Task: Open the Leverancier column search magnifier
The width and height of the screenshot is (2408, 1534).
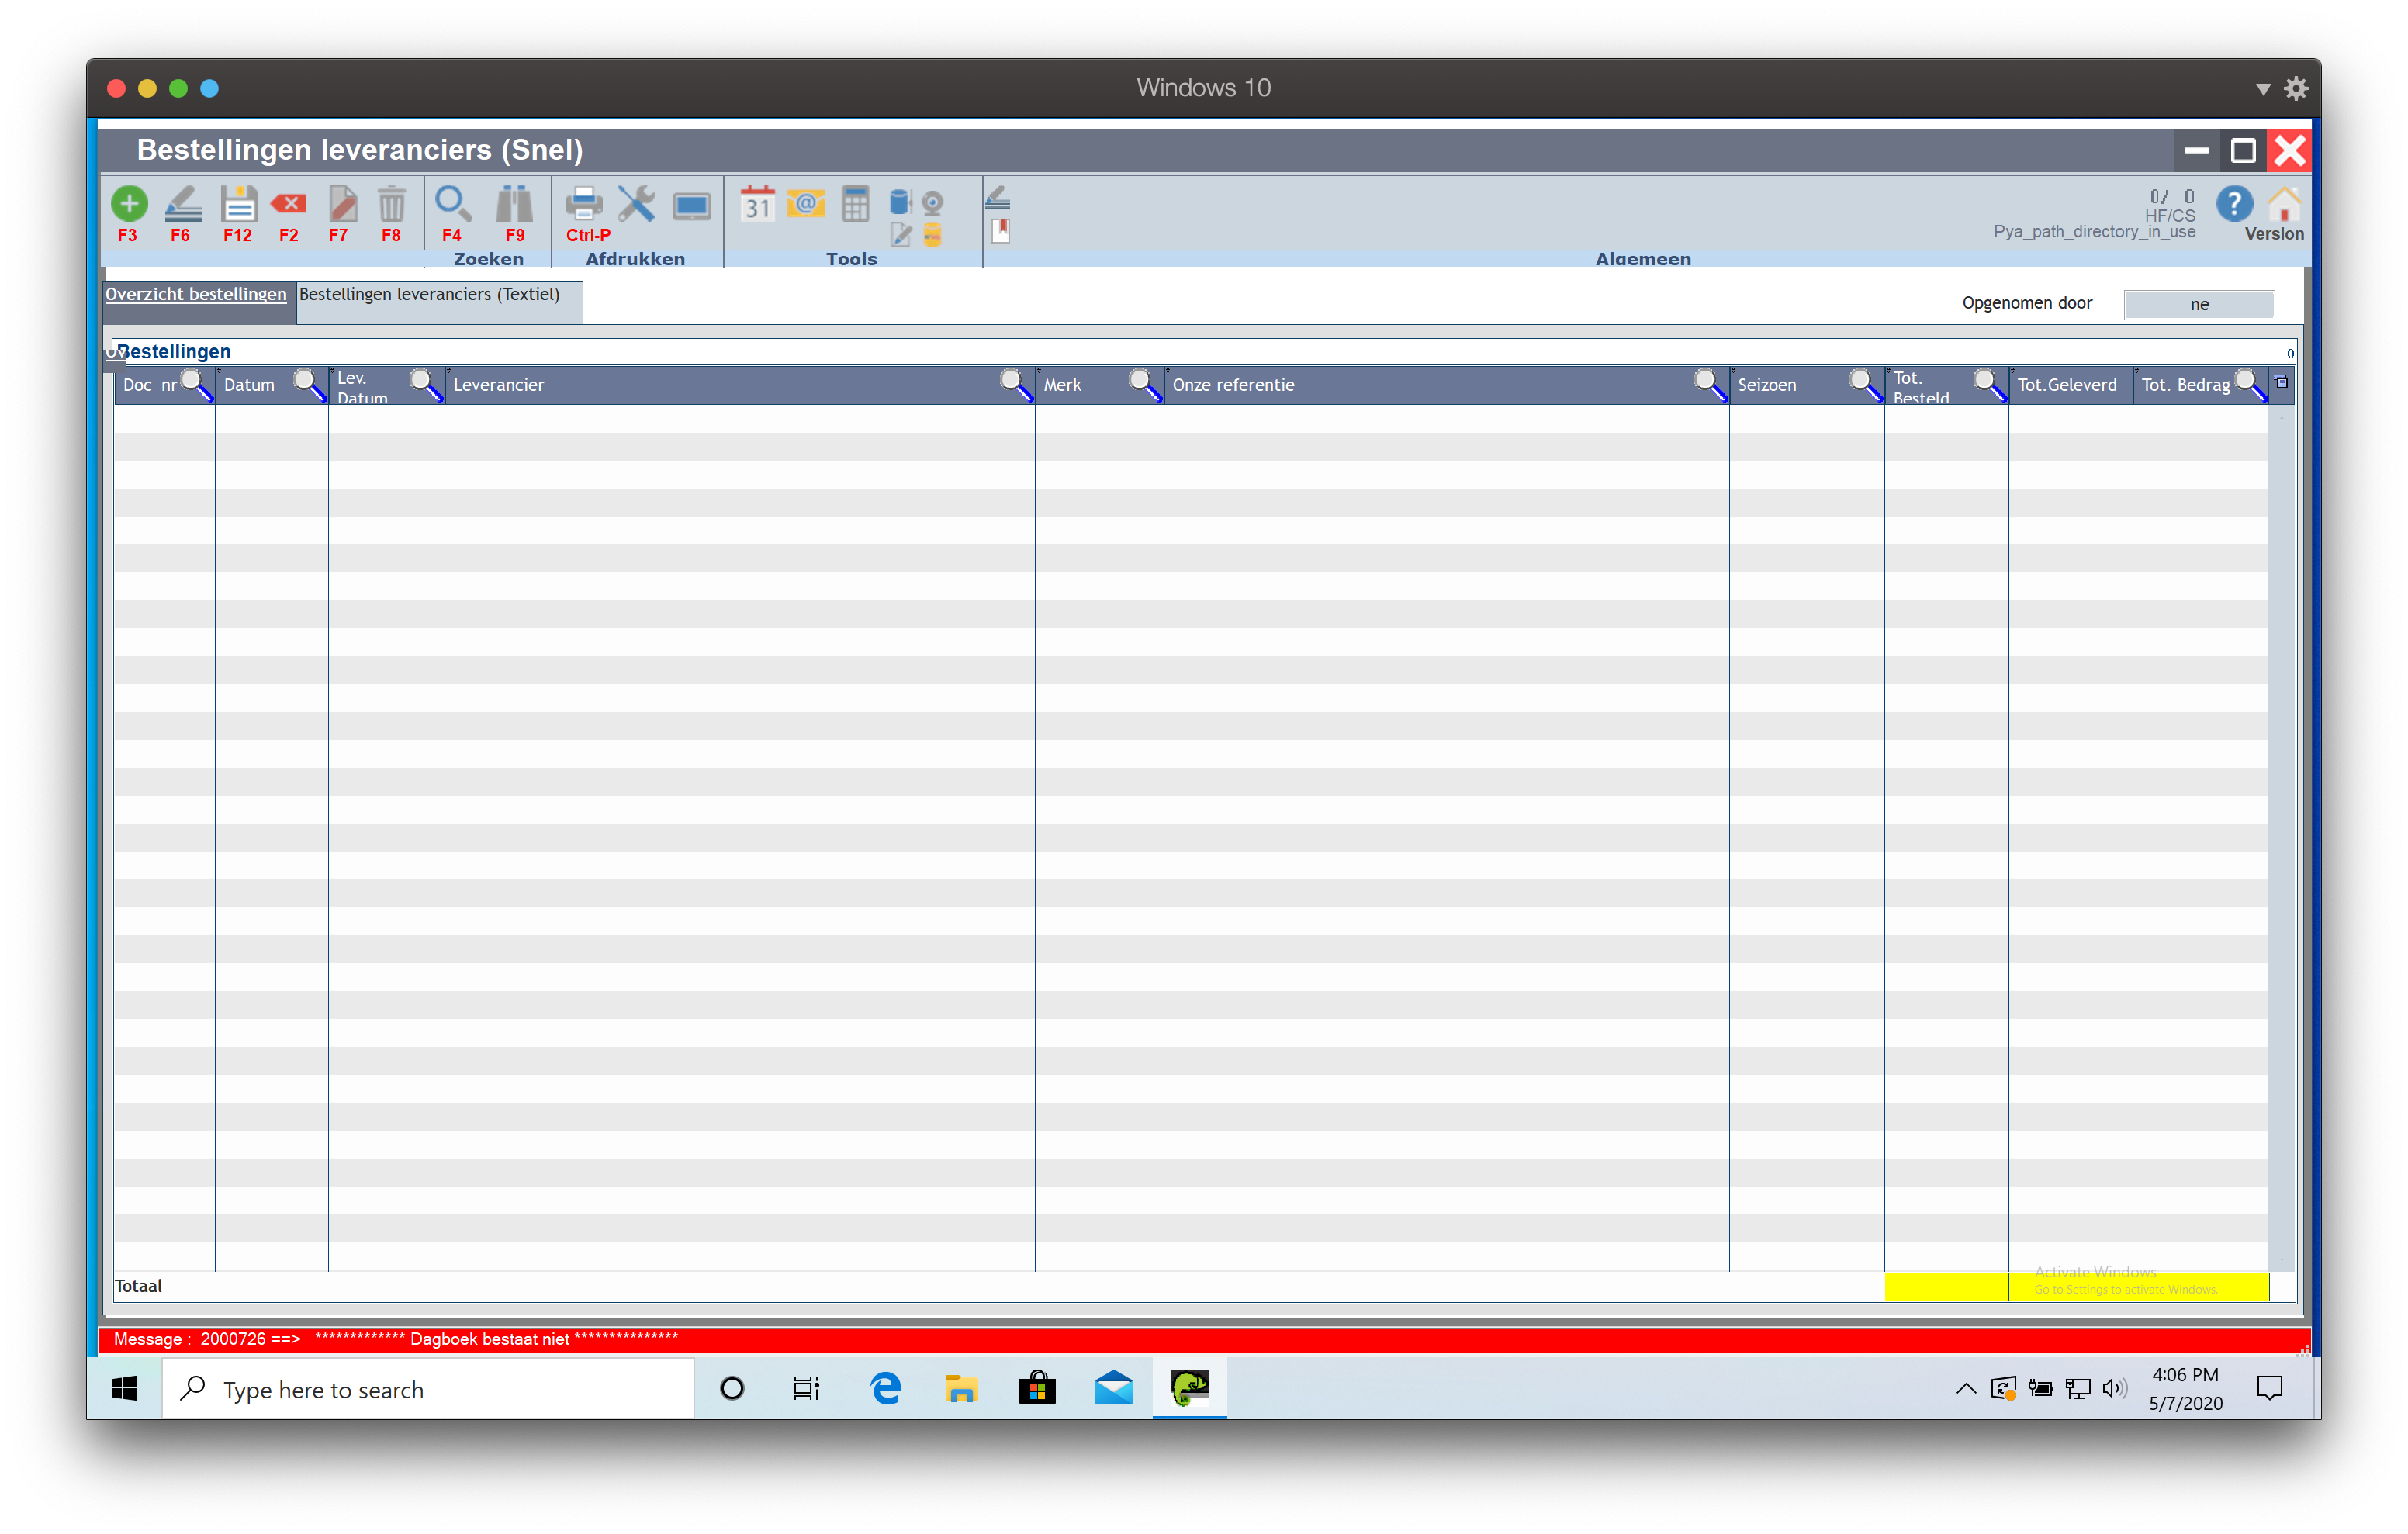Action: pos(1014,384)
